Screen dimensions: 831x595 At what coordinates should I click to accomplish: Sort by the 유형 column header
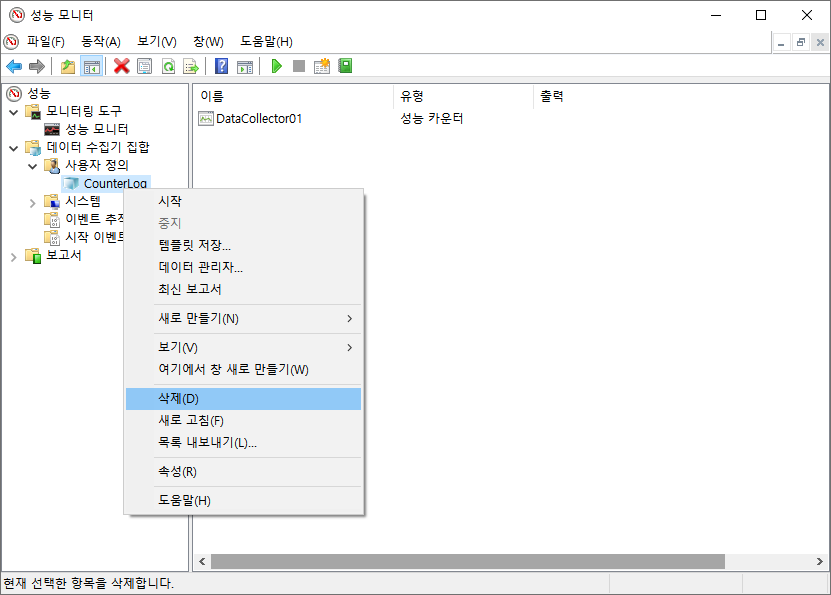463,96
